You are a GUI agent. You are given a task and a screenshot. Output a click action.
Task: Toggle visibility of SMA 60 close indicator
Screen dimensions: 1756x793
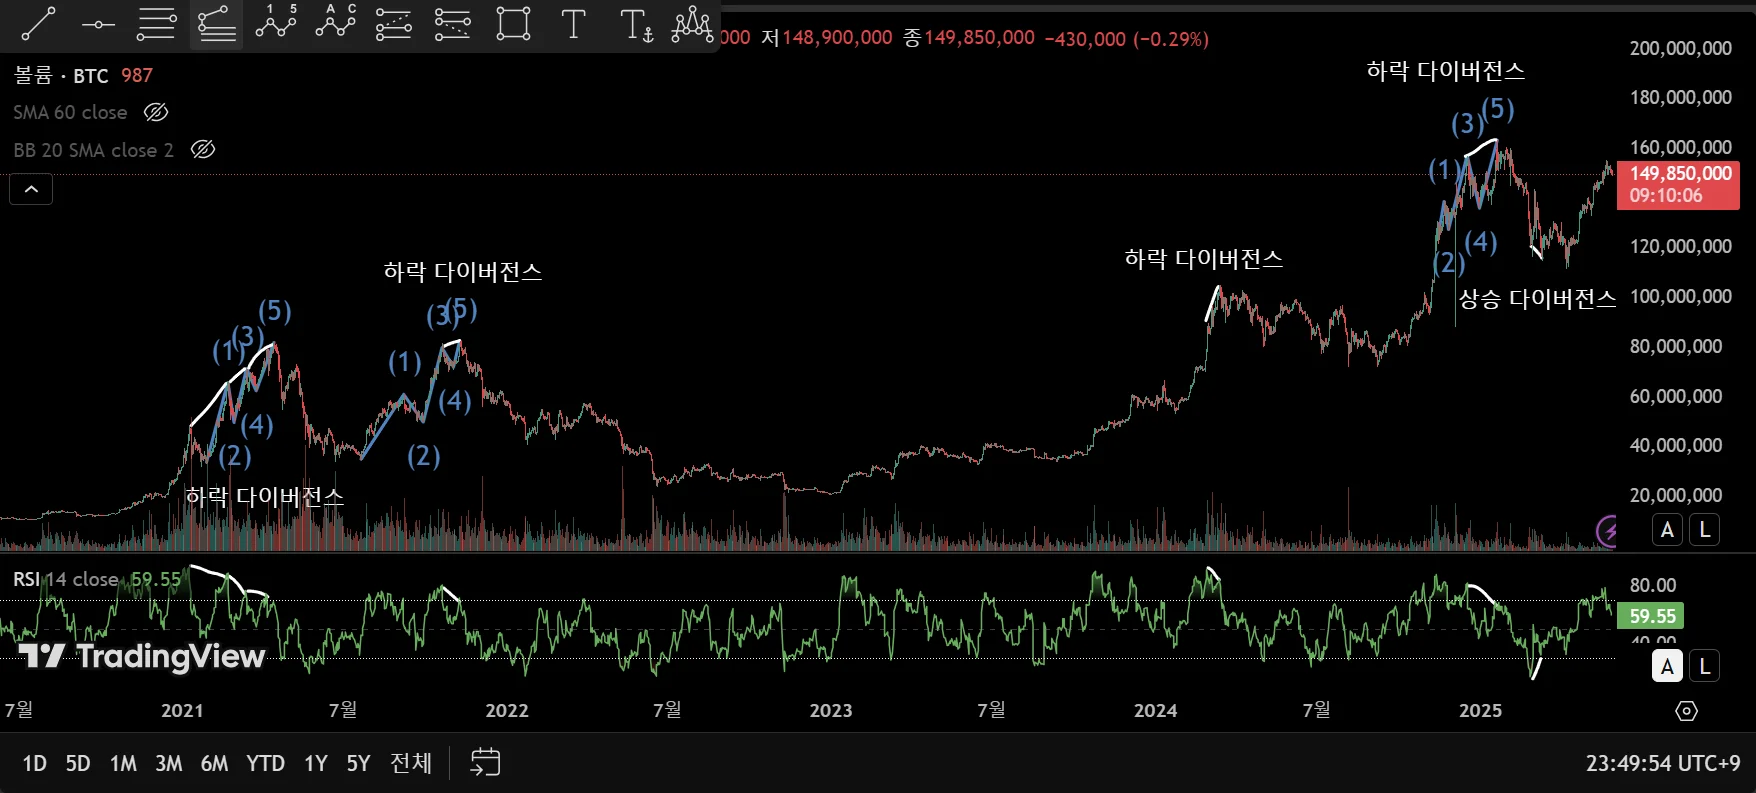pos(156,112)
